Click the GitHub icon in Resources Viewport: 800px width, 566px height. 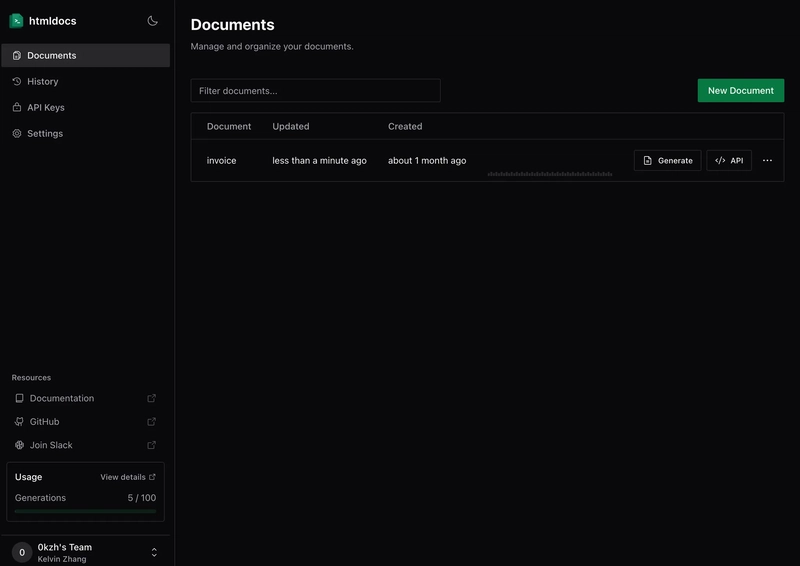(x=19, y=422)
